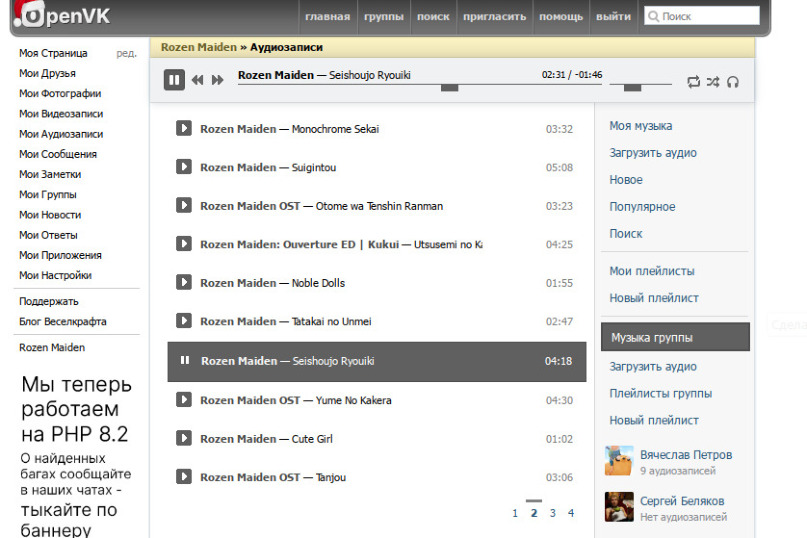Open Мои Друзья

coord(47,73)
